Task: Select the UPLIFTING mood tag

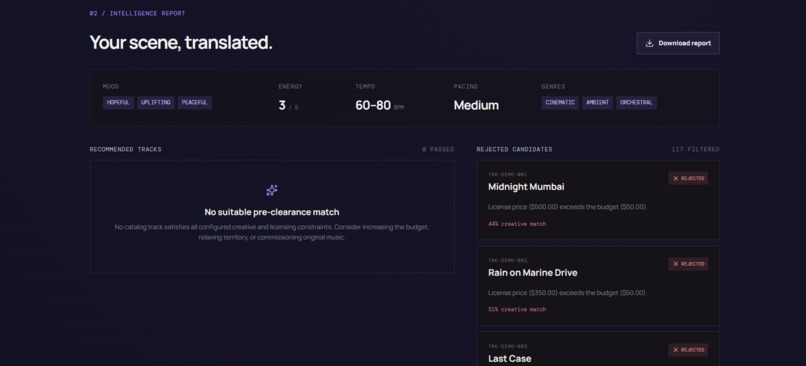Action: (156, 102)
